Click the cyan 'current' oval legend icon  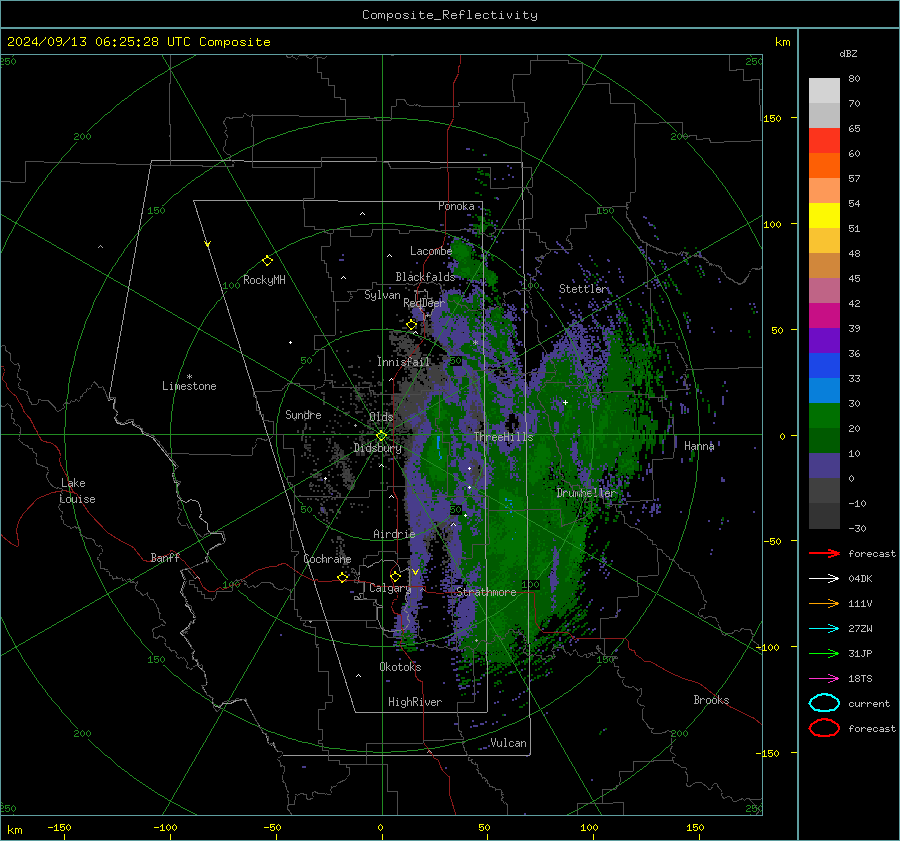824,703
